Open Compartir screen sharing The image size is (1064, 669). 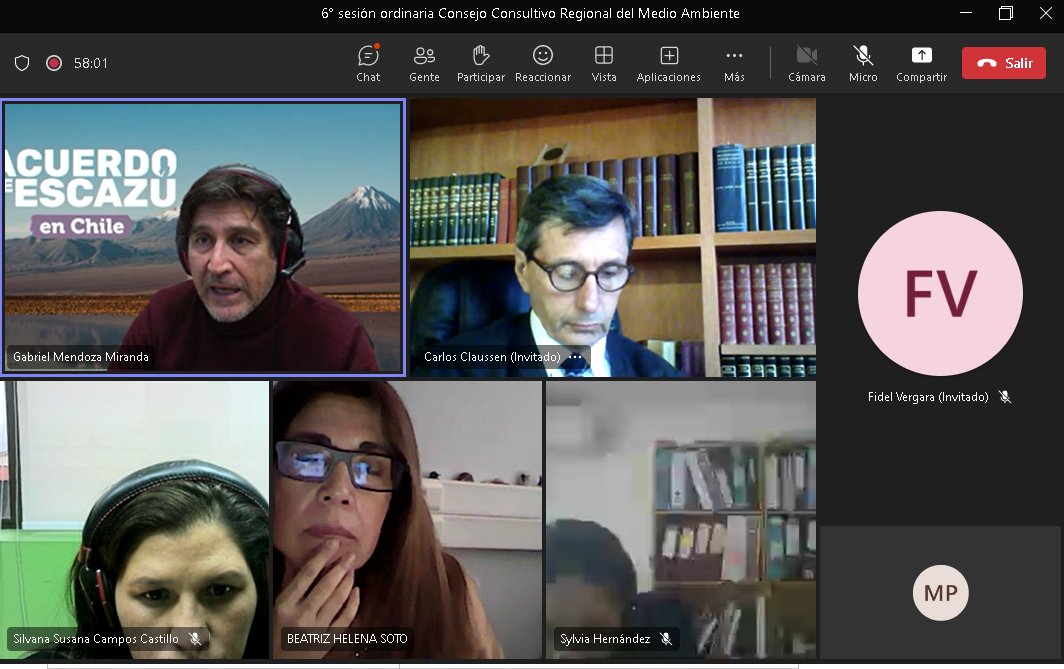click(x=922, y=64)
